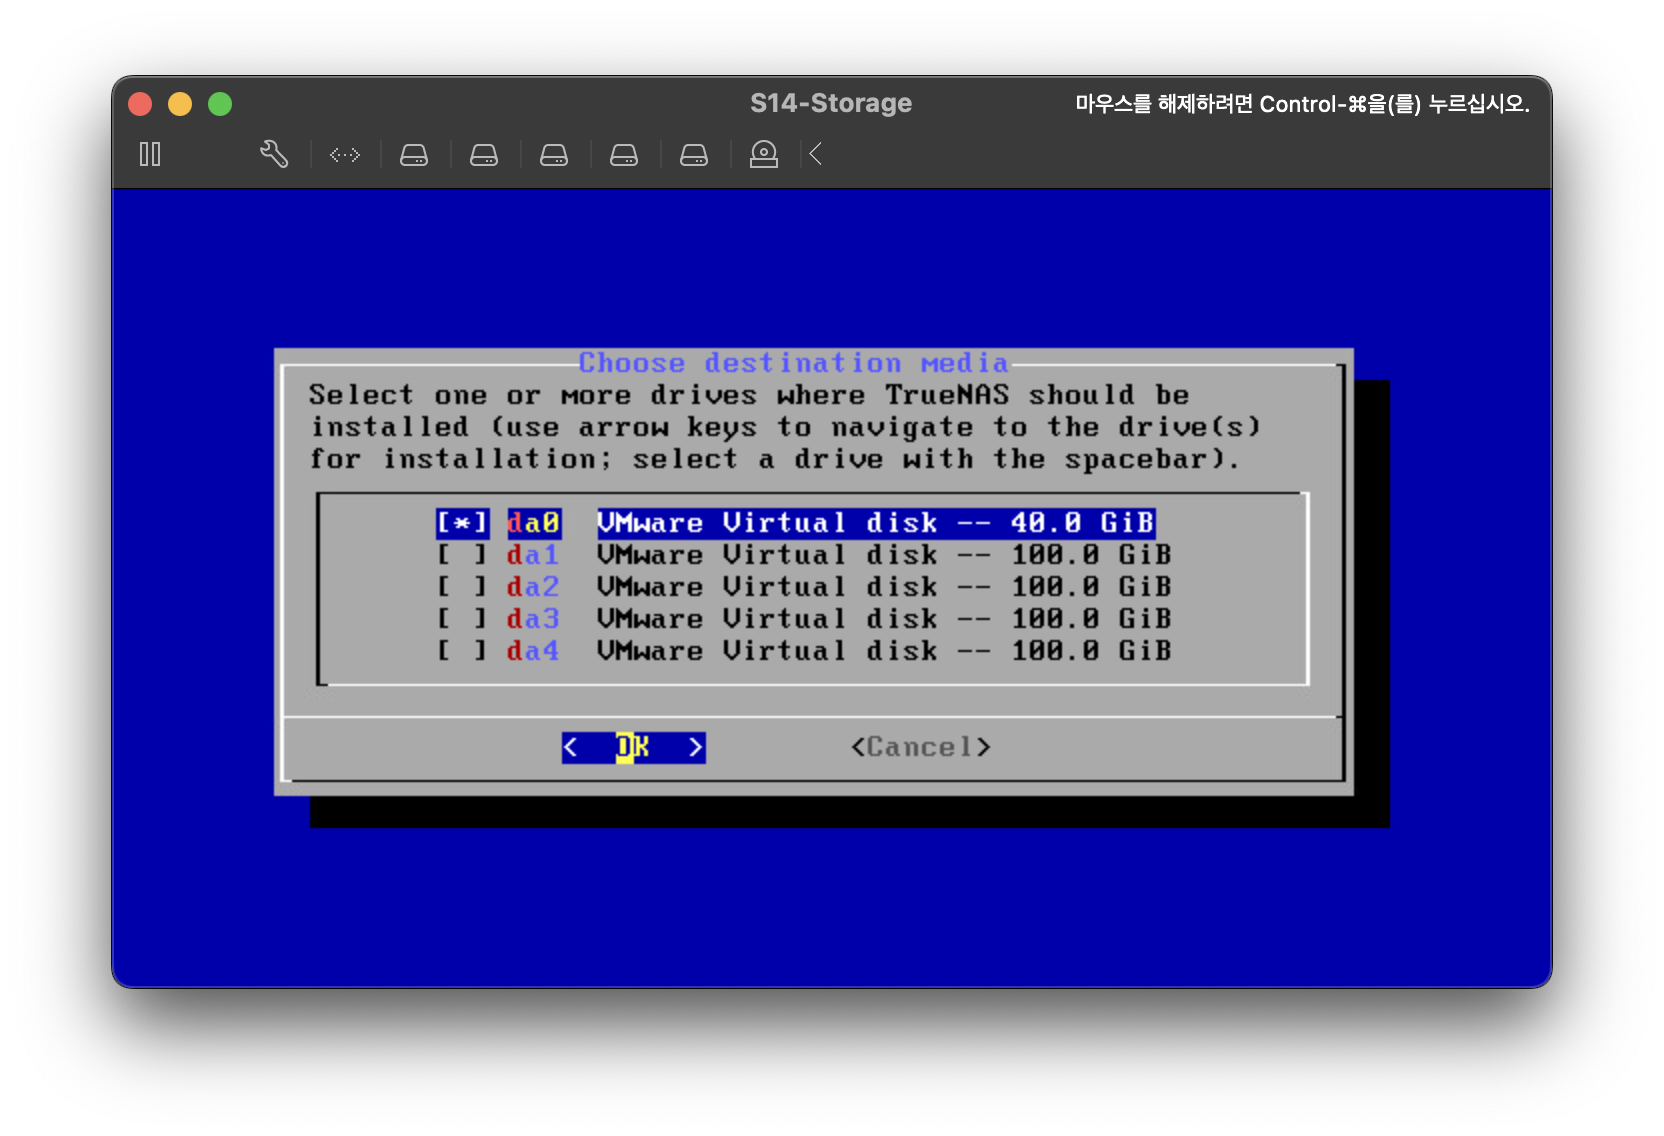This screenshot has height=1136, width=1664.
Task: Click the second hard disk icon in toolbar
Action: (x=484, y=155)
